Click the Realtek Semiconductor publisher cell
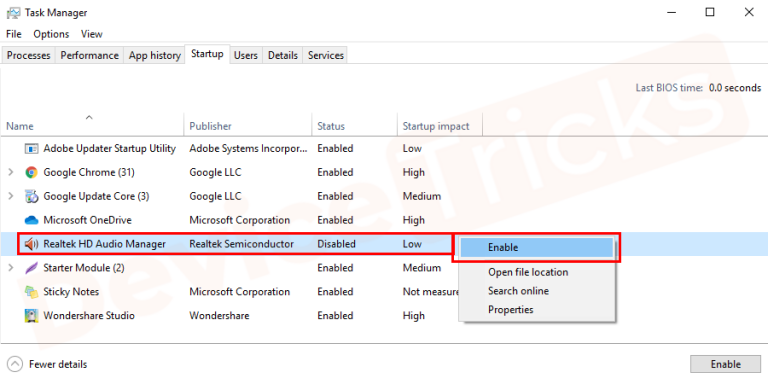This screenshot has width=768, height=384. 241,244
